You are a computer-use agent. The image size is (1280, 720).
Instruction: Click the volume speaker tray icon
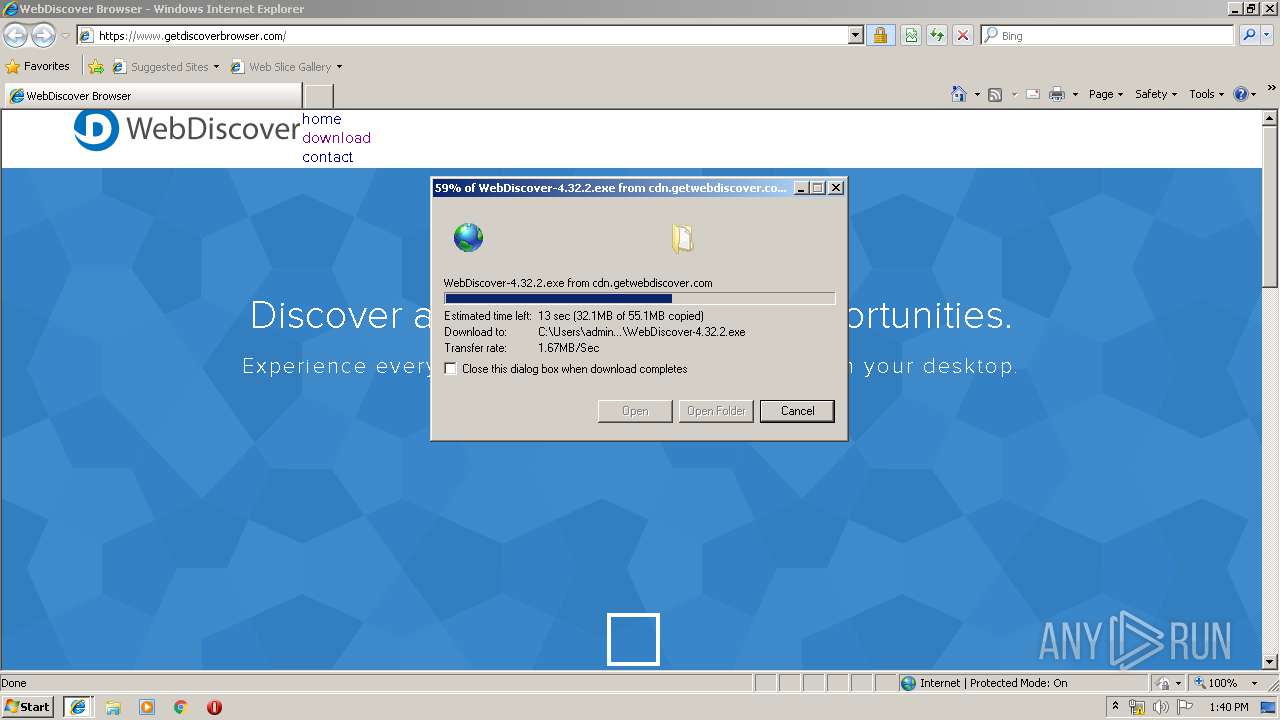click(1160, 707)
